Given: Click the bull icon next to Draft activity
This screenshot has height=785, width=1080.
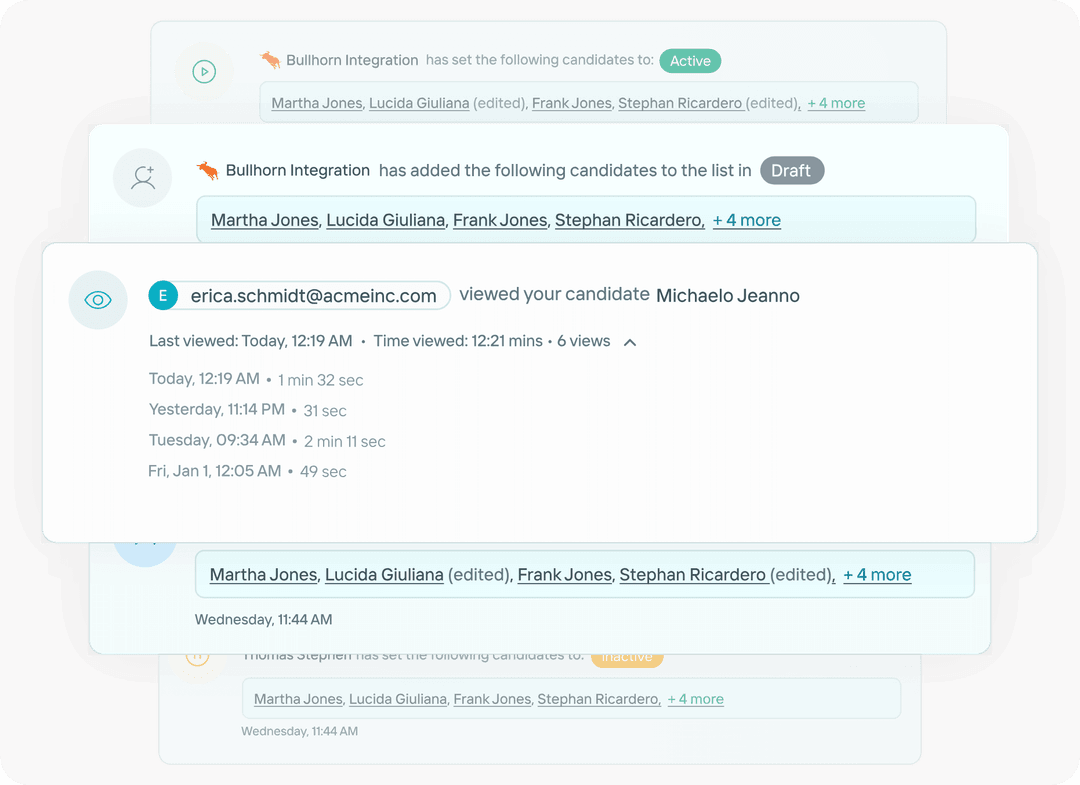Looking at the screenshot, I should (x=208, y=169).
